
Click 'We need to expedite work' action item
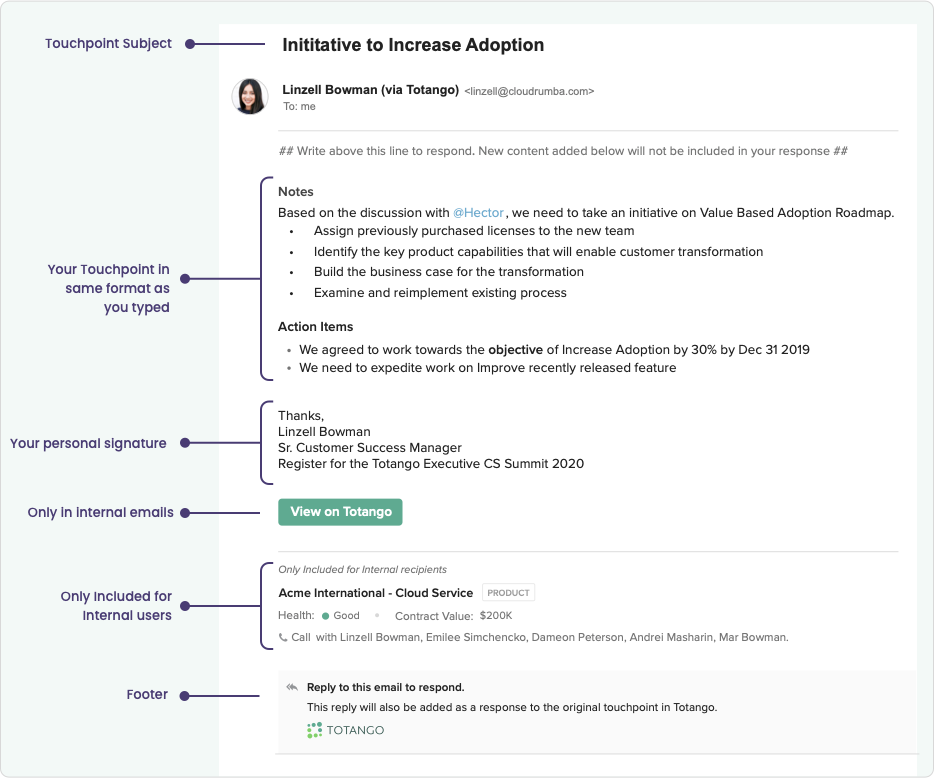coord(487,368)
